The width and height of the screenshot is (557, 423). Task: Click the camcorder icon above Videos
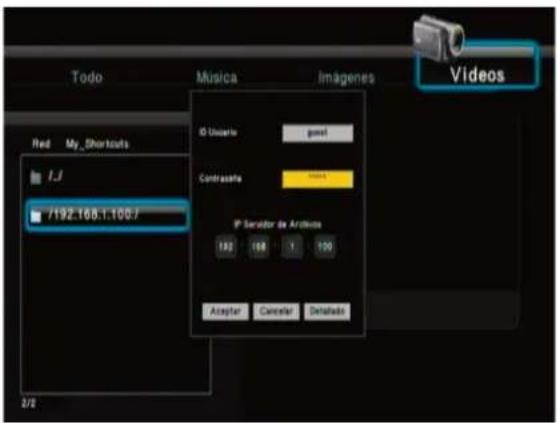pyautogui.click(x=439, y=37)
